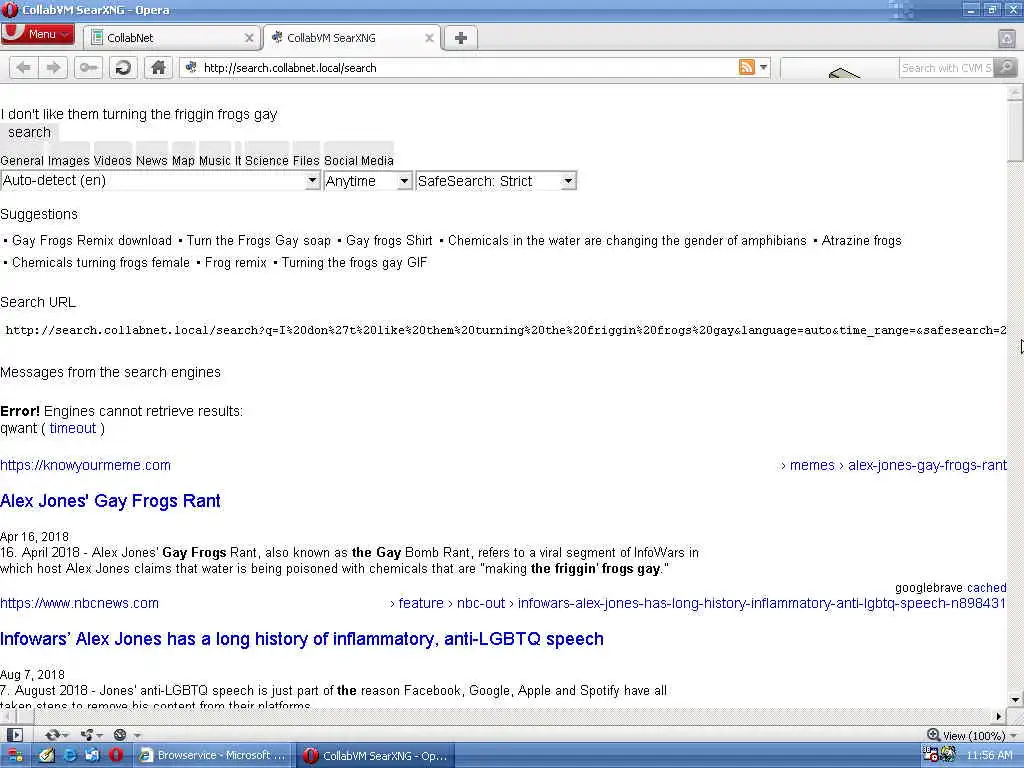This screenshot has width=1024, height=768.
Task: Open the SafeSearch: Strict dropdown
Action: (496, 181)
